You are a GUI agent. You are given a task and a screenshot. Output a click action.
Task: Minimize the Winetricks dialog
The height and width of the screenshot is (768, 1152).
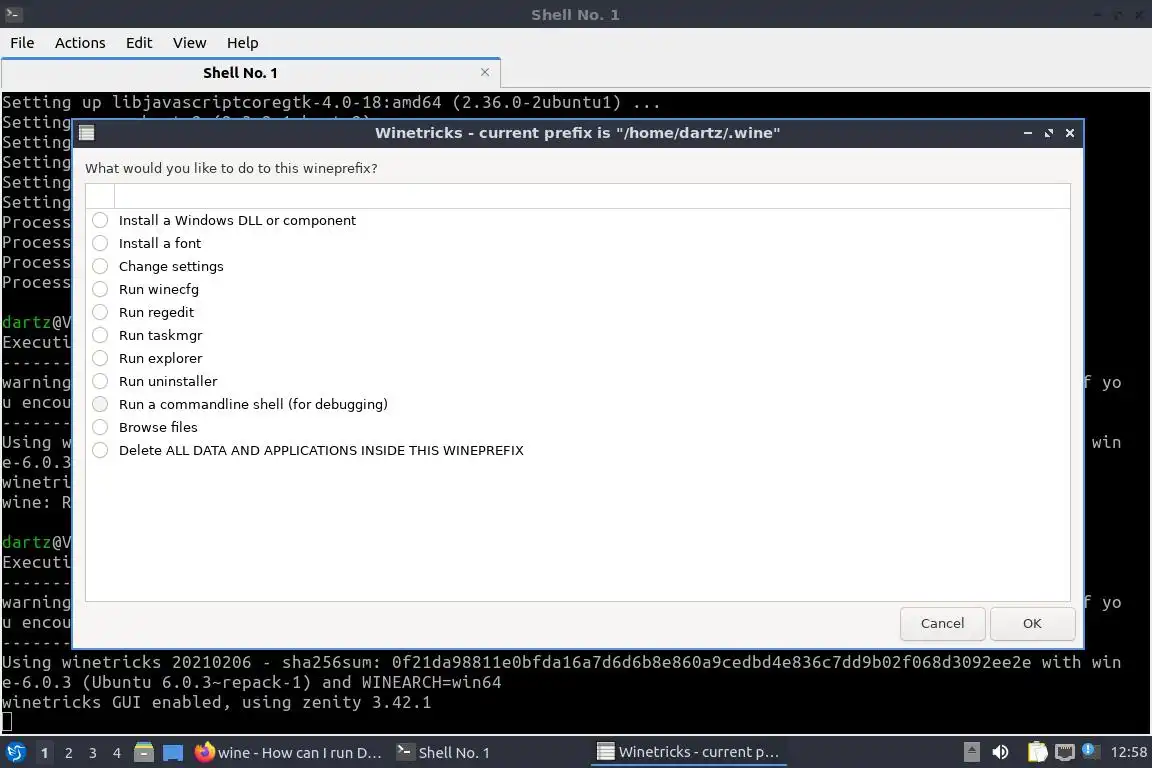click(x=1028, y=133)
